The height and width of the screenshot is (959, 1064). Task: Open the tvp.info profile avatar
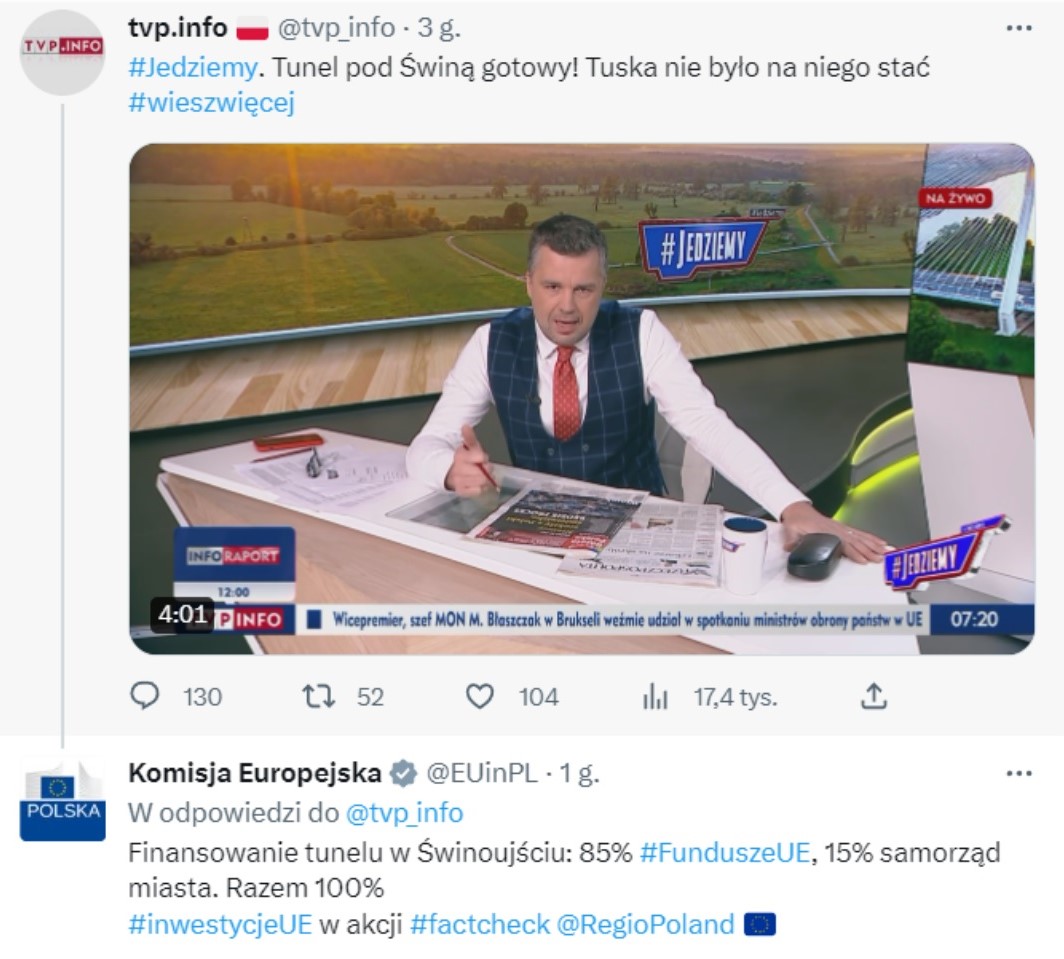pos(62,52)
